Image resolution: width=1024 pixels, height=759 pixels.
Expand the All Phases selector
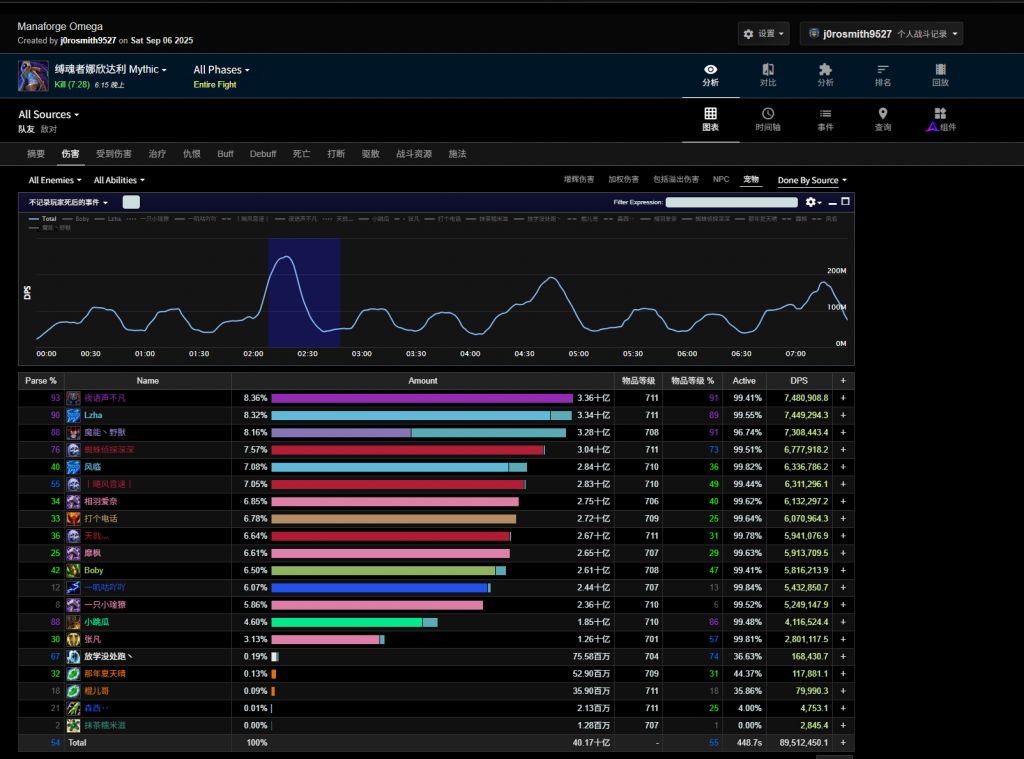point(221,70)
